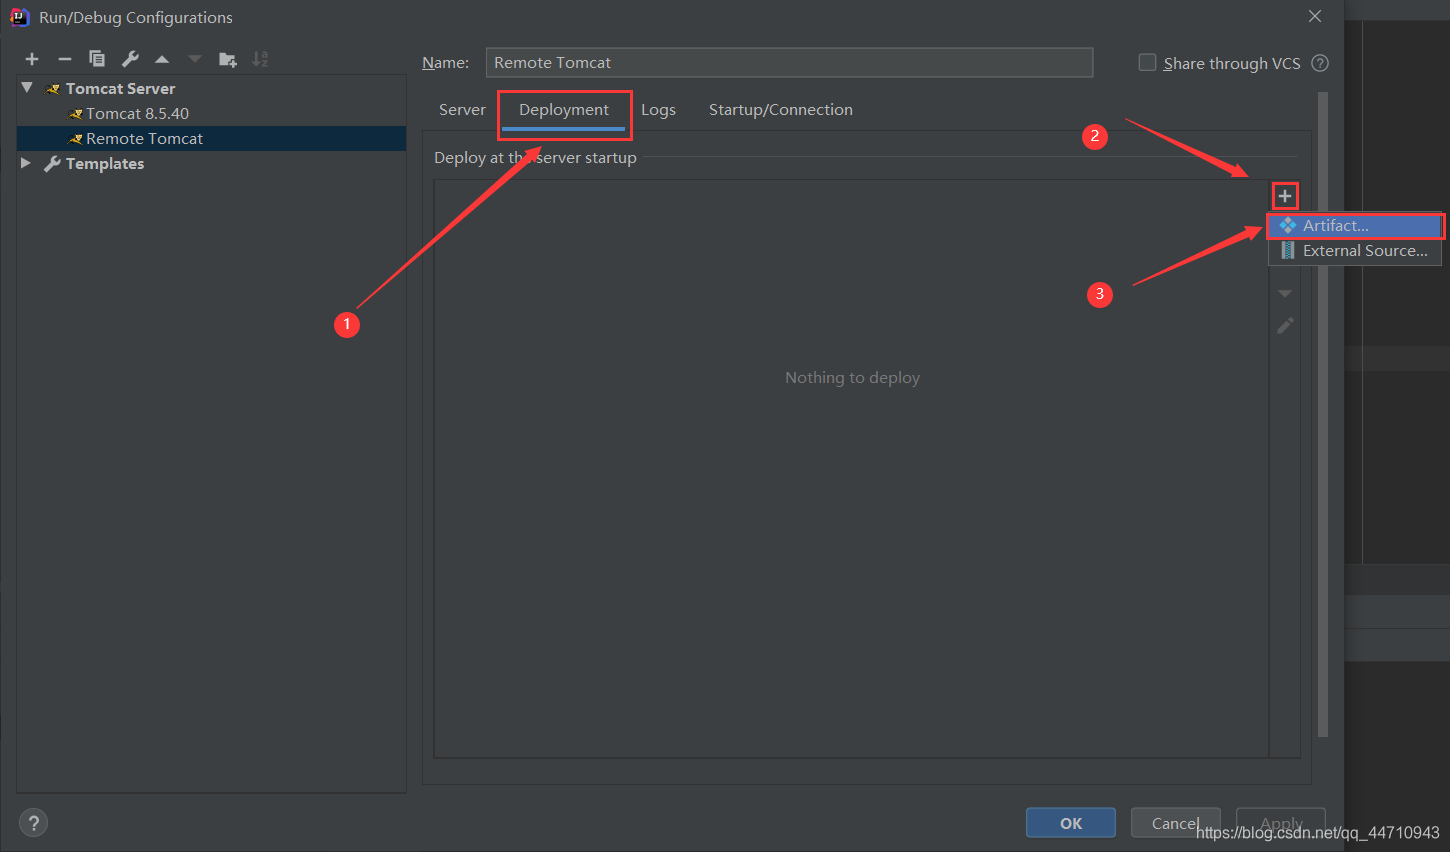Add a new run configuration
The width and height of the screenshot is (1450, 852).
(32, 59)
